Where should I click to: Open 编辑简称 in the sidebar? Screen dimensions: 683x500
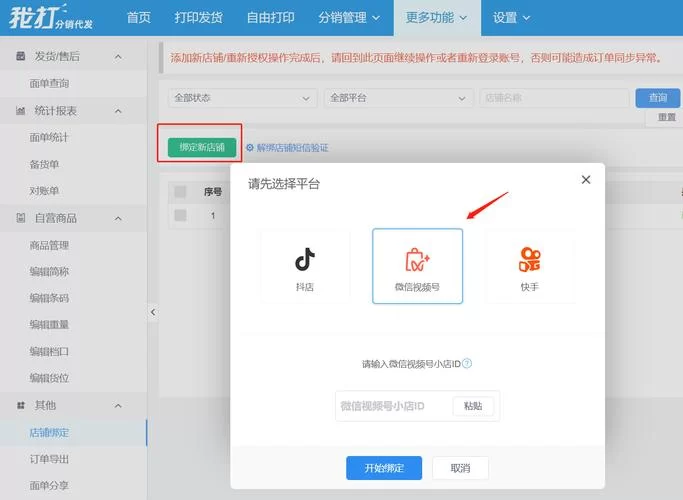click(49, 272)
